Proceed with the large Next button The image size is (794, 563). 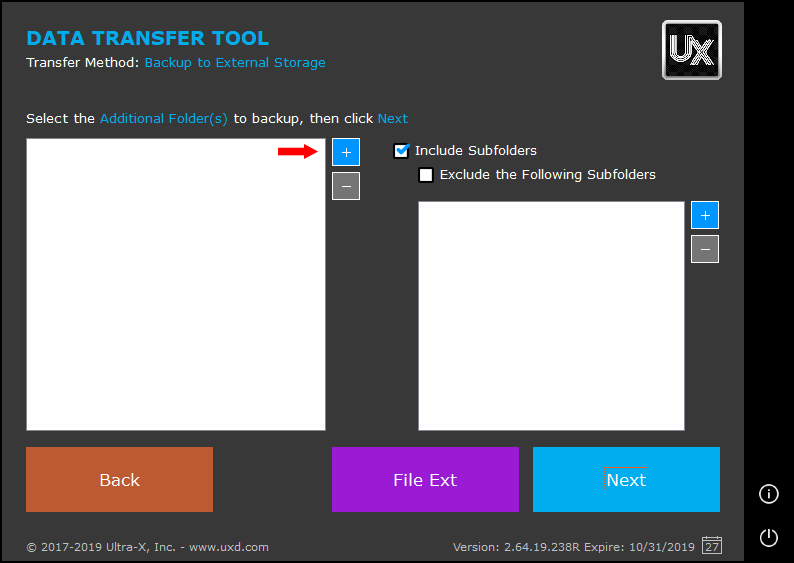click(626, 480)
